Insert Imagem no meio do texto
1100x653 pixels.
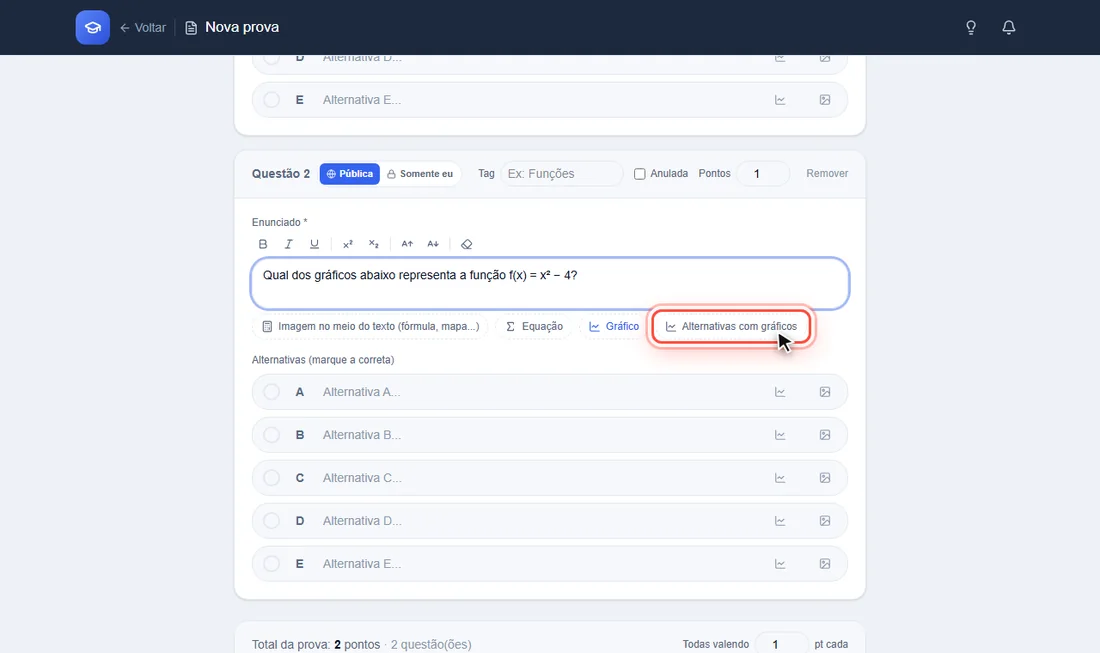point(370,327)
